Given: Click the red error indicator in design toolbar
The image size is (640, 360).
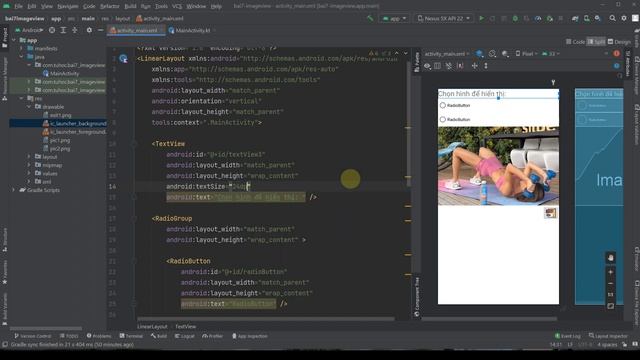Looking at the screenshot, I should 616,53.
